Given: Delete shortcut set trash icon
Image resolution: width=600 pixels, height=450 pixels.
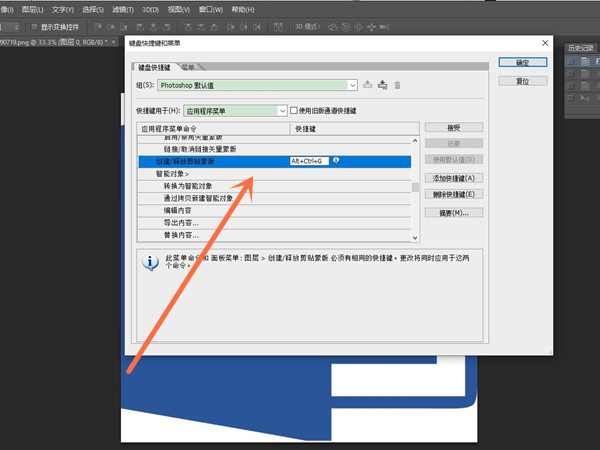Looking at the screenshot, I should tap(397, 85).
